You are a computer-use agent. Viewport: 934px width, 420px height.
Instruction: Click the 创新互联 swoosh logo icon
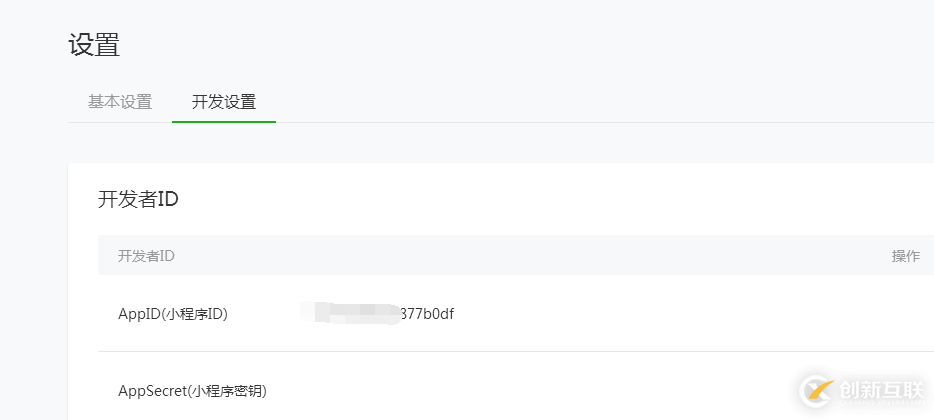820,392
